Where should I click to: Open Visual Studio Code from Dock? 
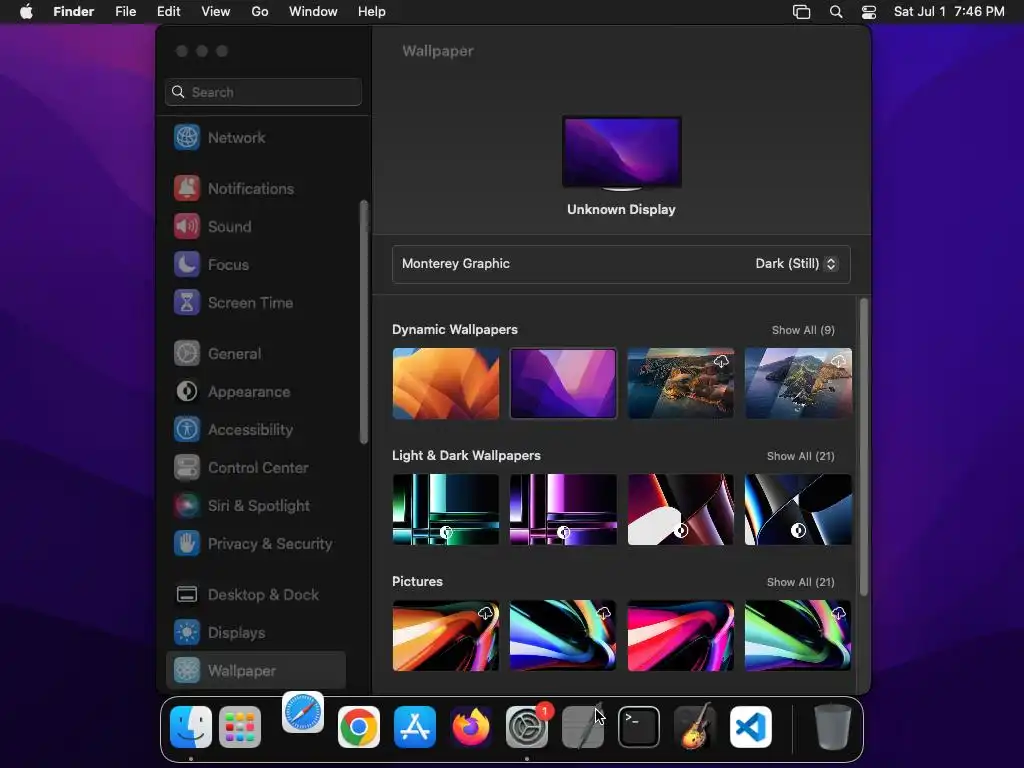click(x=751, y=727)
